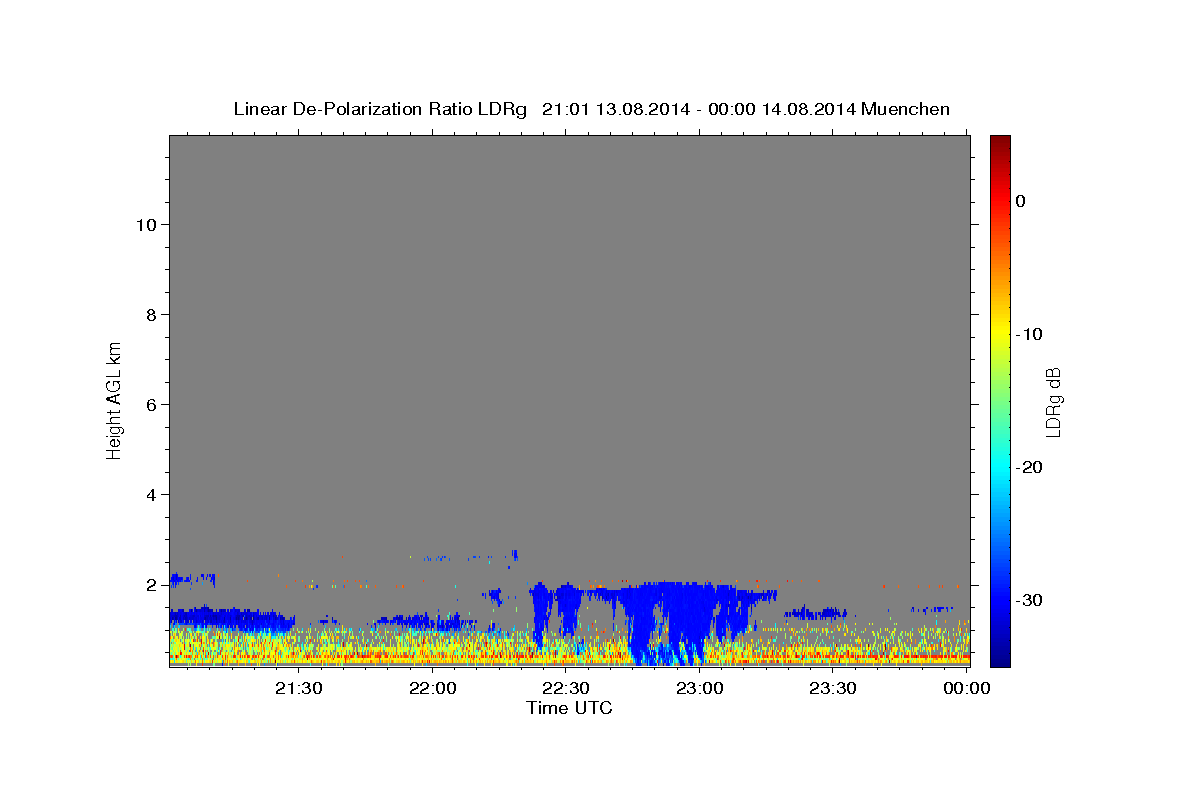Click the height tick label 10
This screenshot has height=800, width=1200.
(146, 225)
